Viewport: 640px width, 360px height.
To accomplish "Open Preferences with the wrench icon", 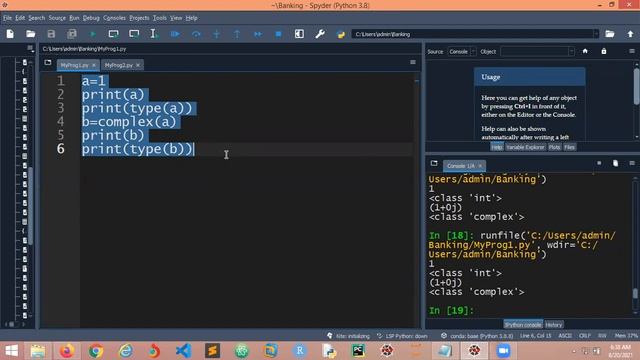I will point(320,34).
